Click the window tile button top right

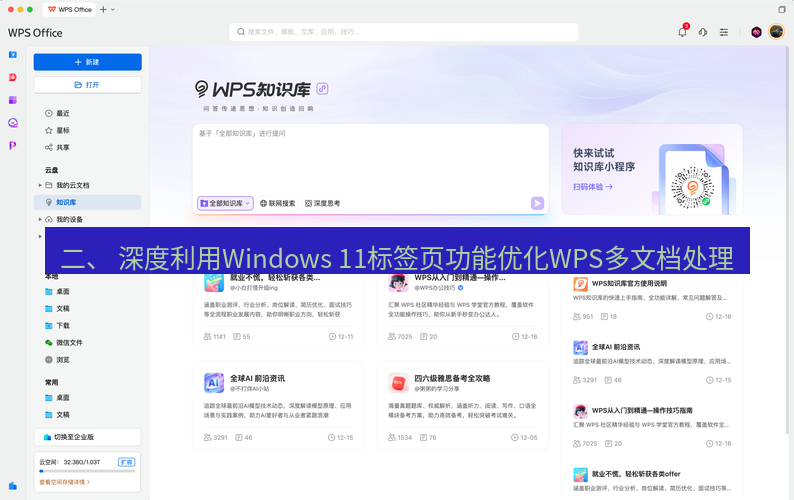[782, 9]
